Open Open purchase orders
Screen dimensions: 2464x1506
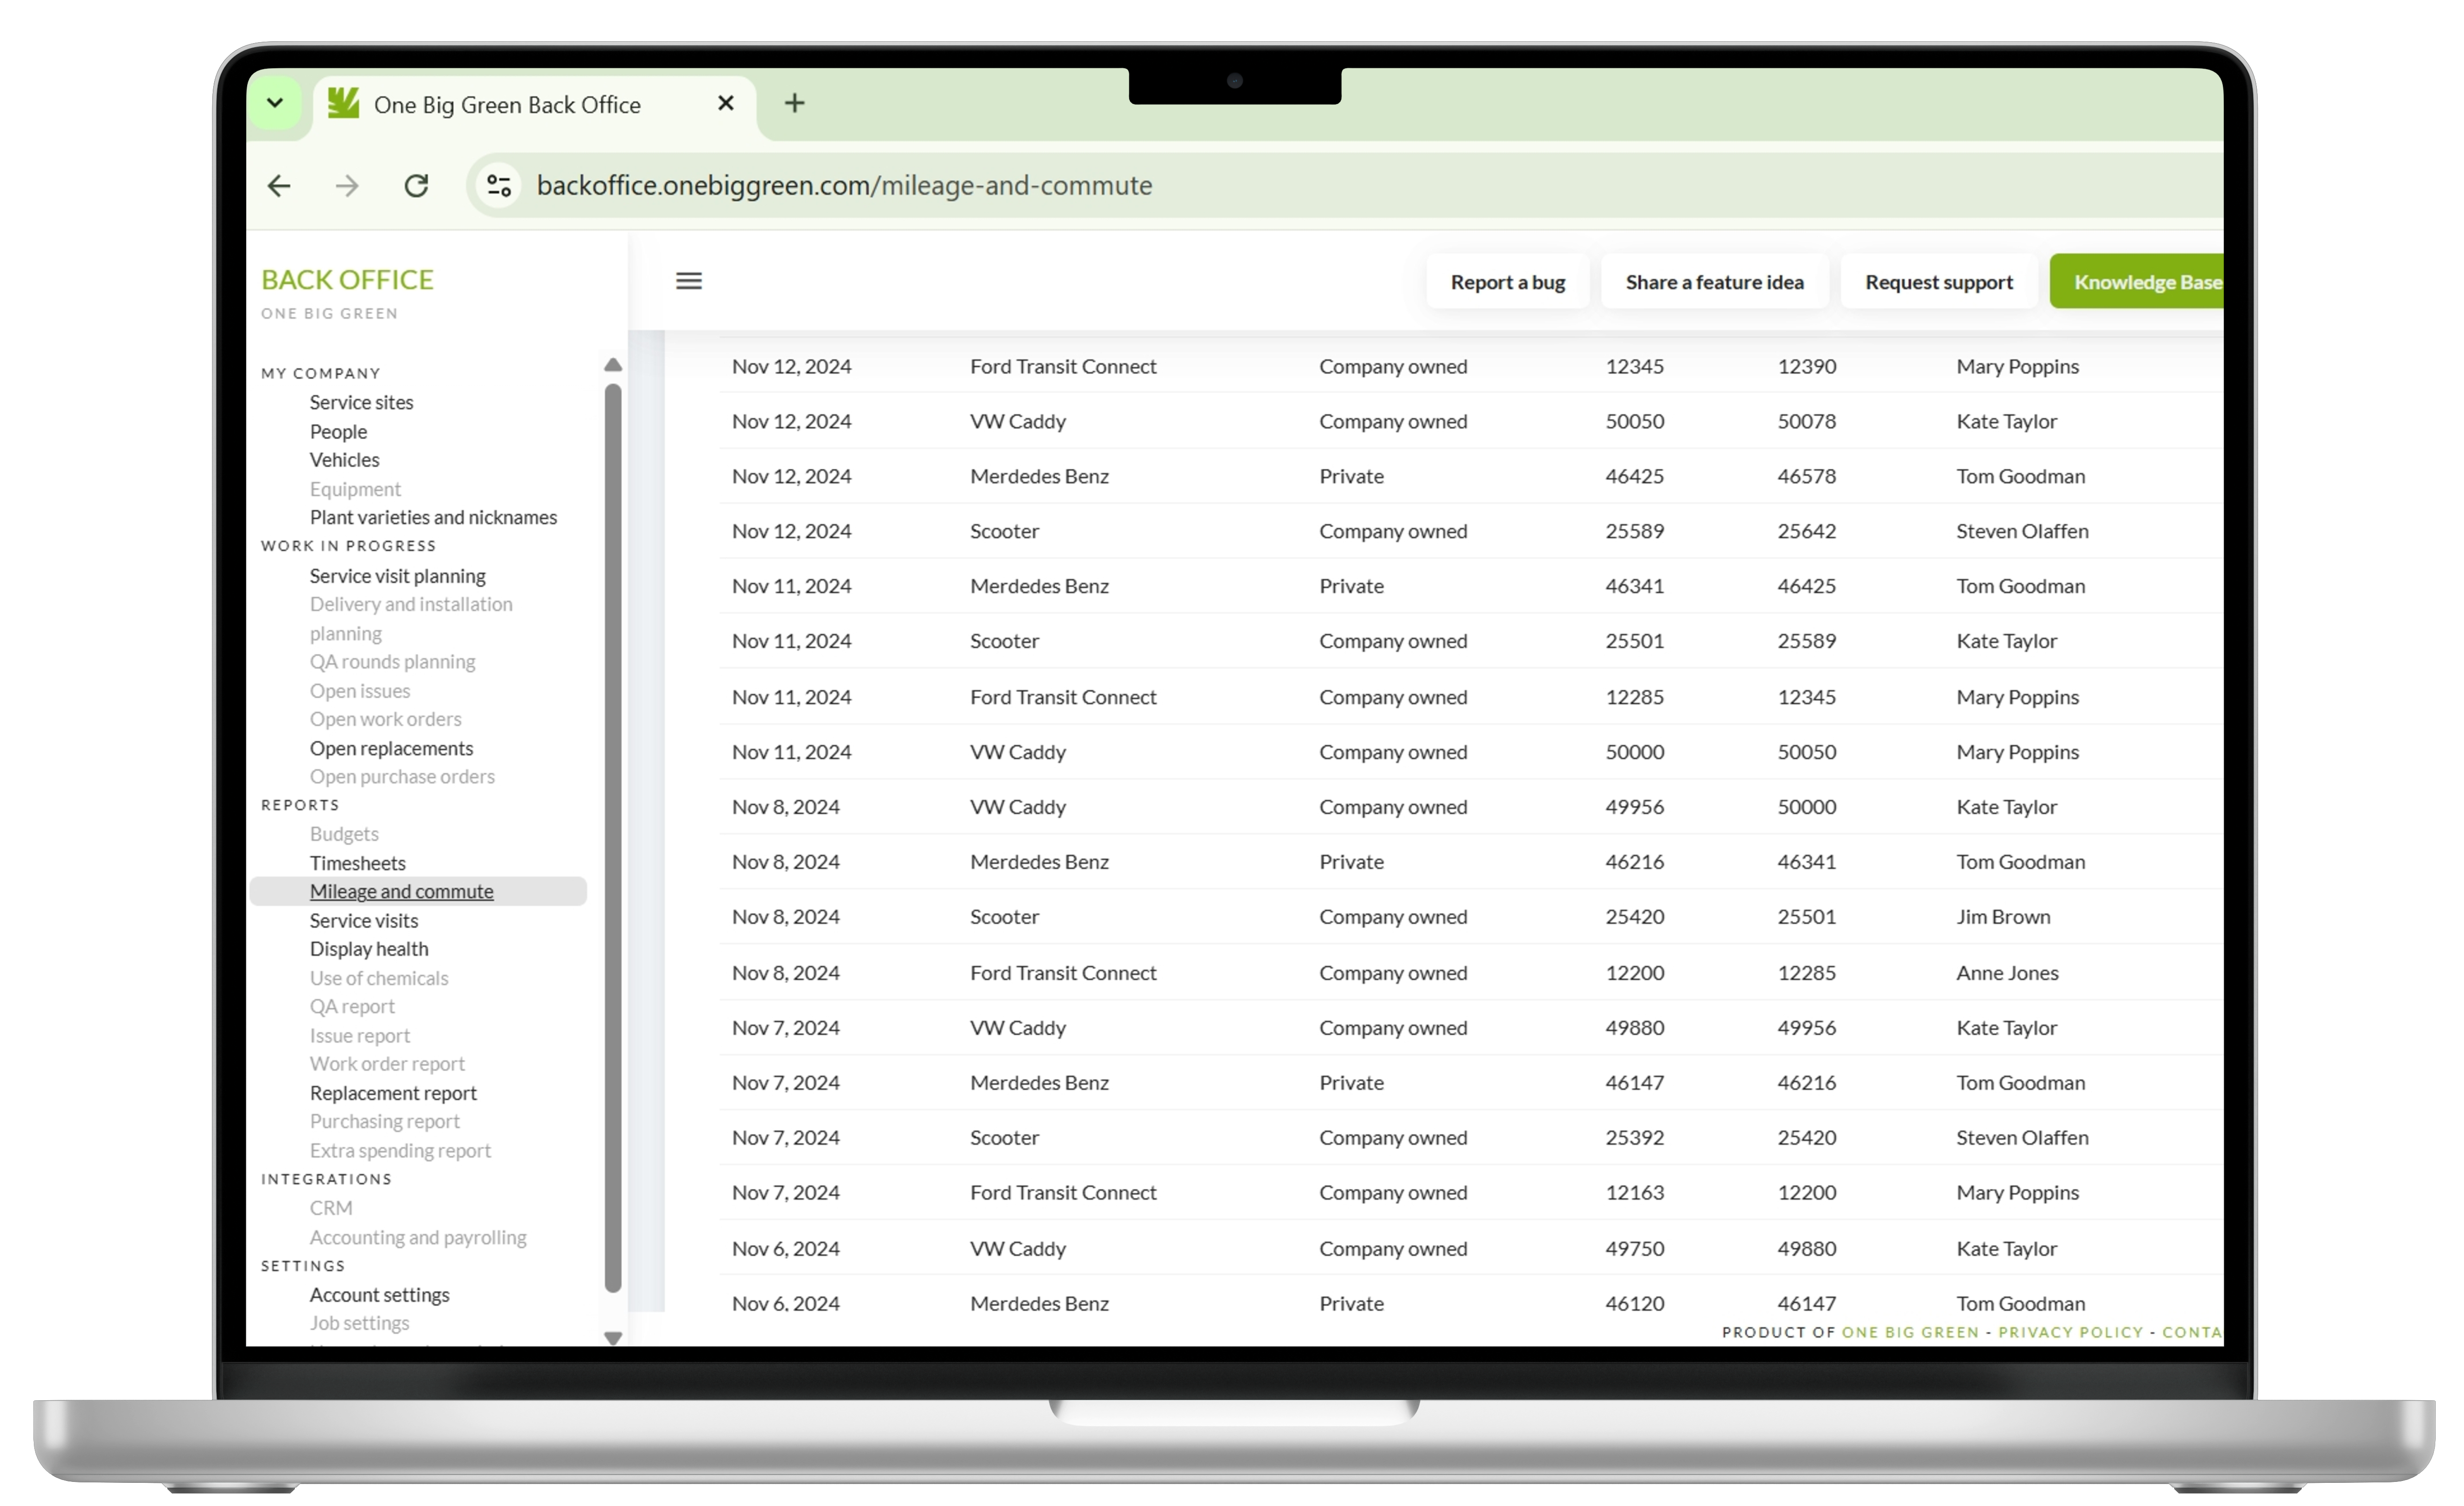(402, 777)
